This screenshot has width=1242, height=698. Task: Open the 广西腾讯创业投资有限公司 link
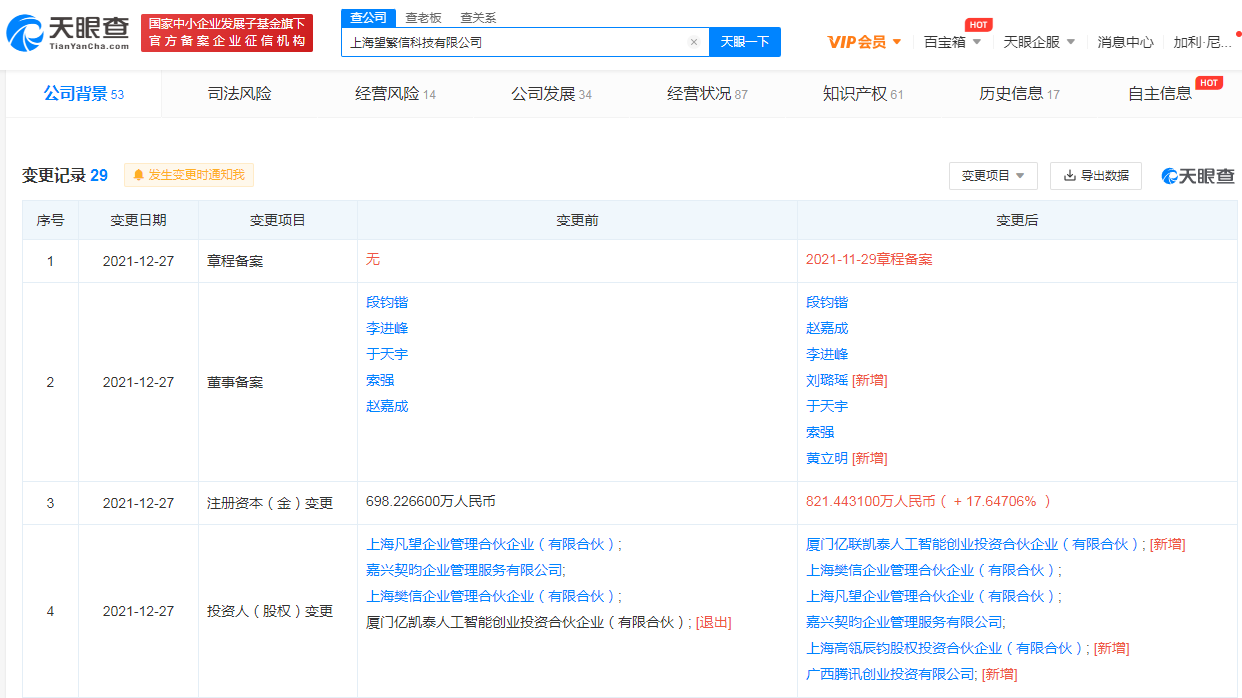pos(890,674)
